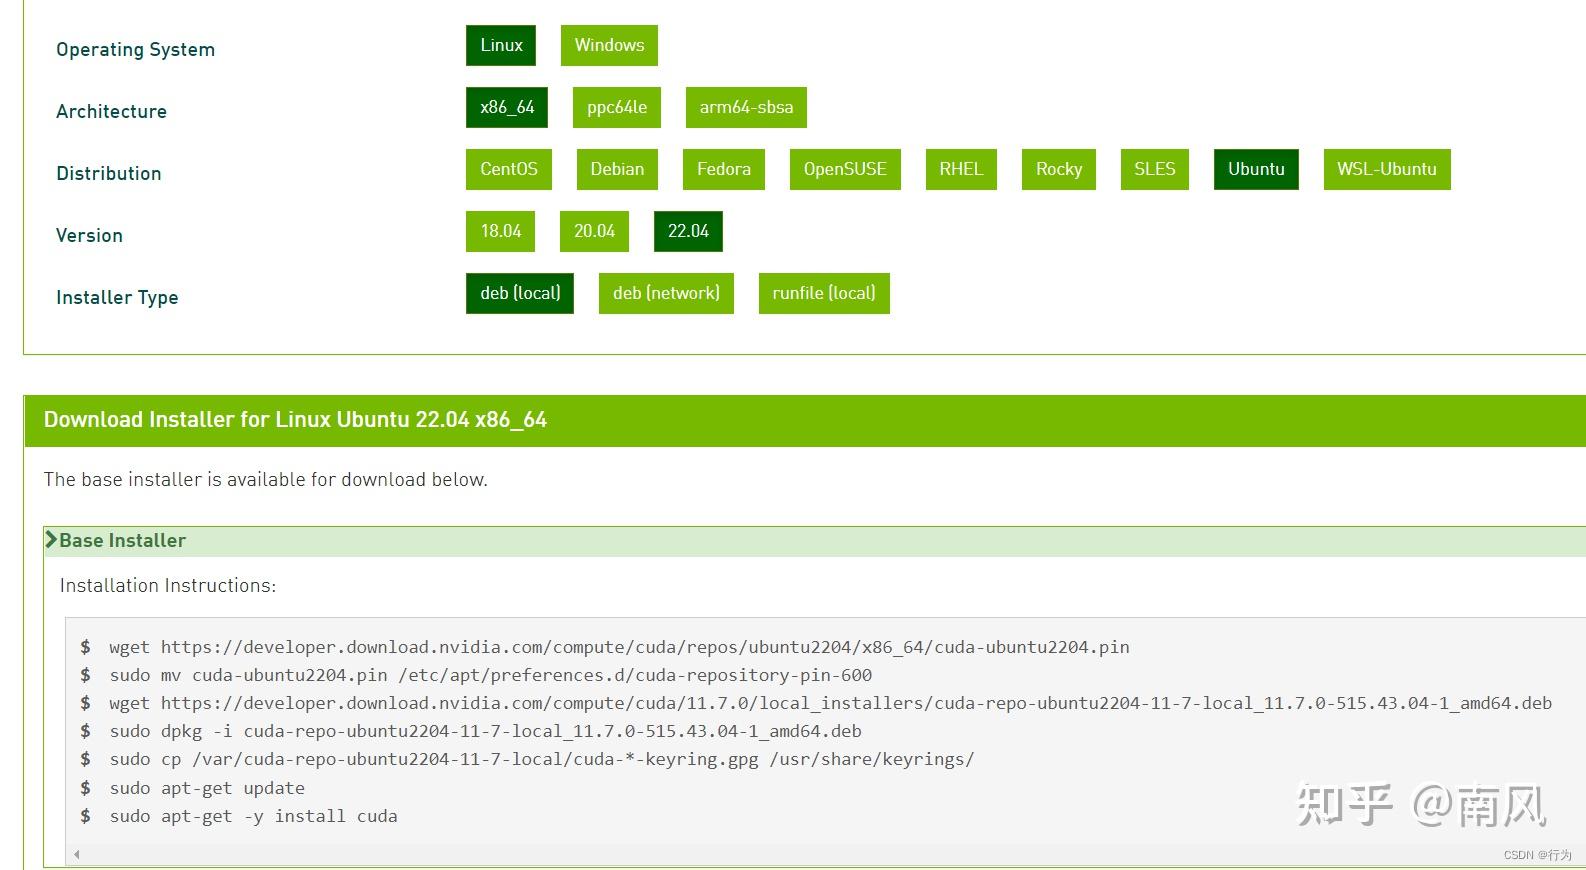Click the wget cuda-ubuntu2204.pin command line
This screenshot has width=1586, height=870.
[619, 647]
